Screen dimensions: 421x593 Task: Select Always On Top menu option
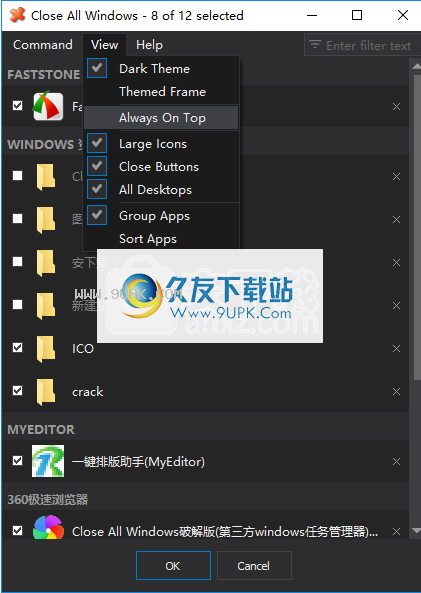tap(162, 118)
